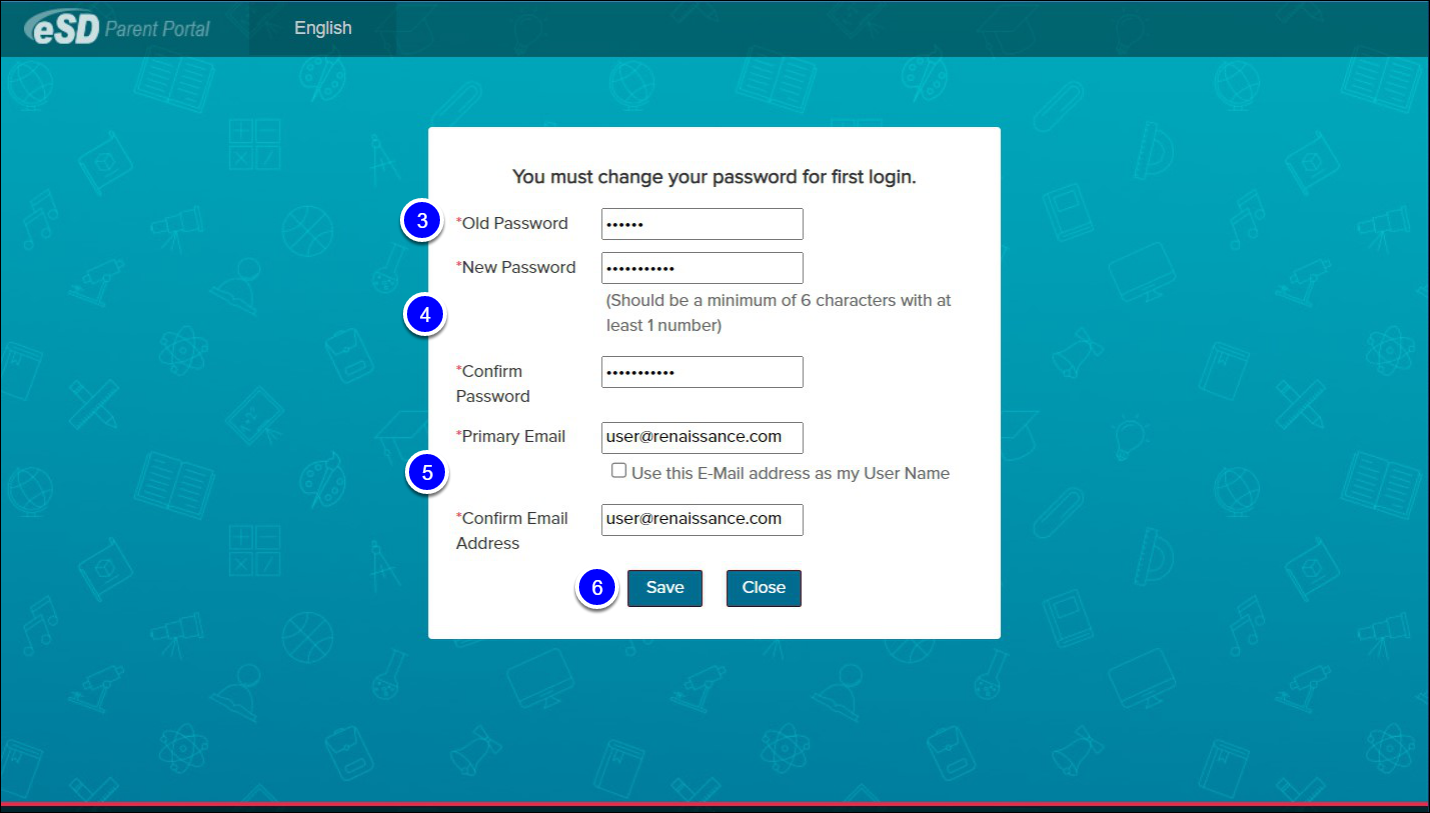
Task: Click the step 4 number badge
Action: coord(425,315)
